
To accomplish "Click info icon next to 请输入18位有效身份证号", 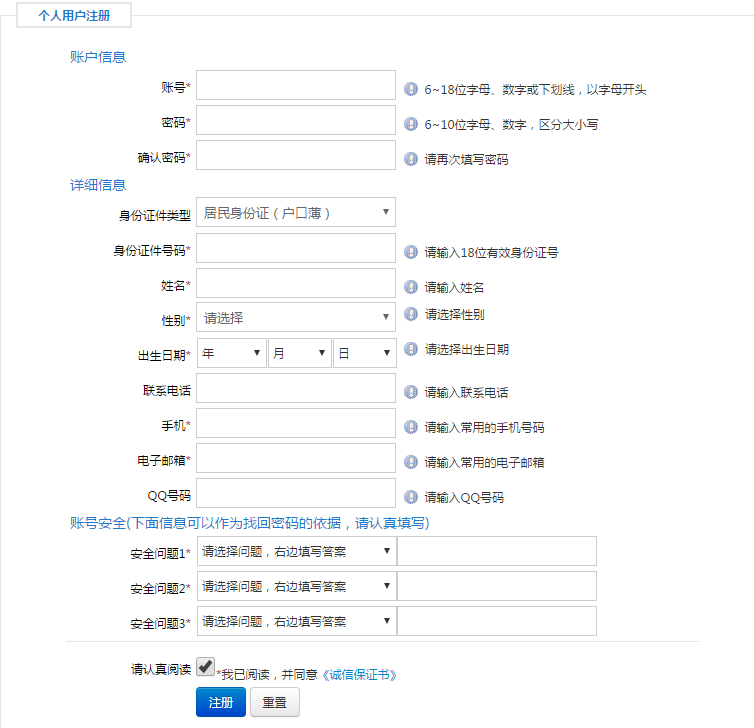I will (x=410, y=252).
